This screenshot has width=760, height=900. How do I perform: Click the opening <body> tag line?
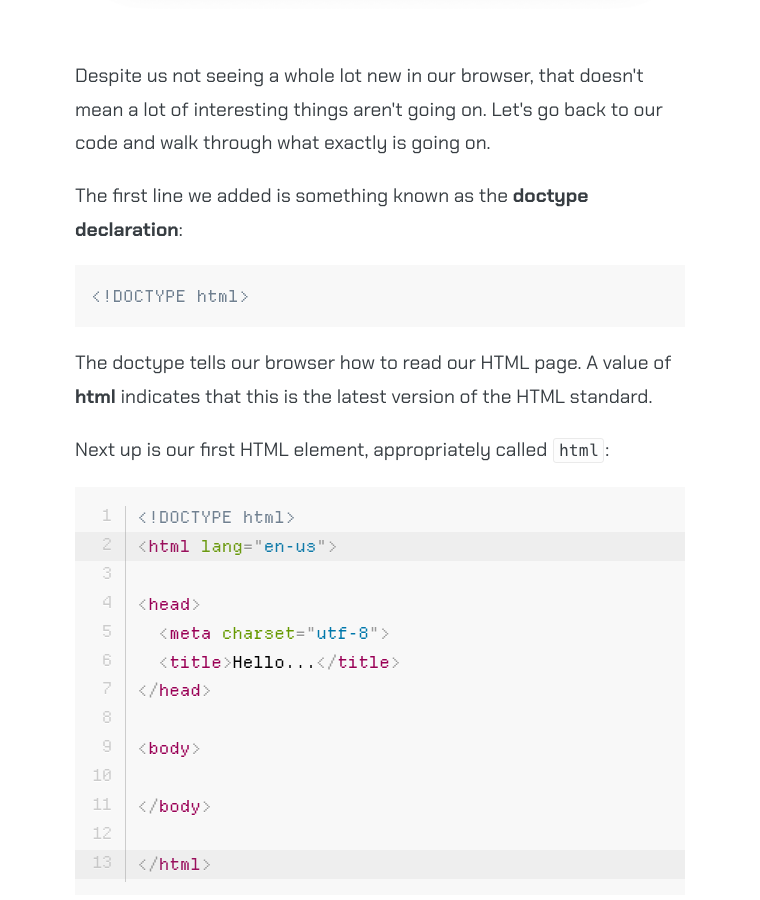169,748
